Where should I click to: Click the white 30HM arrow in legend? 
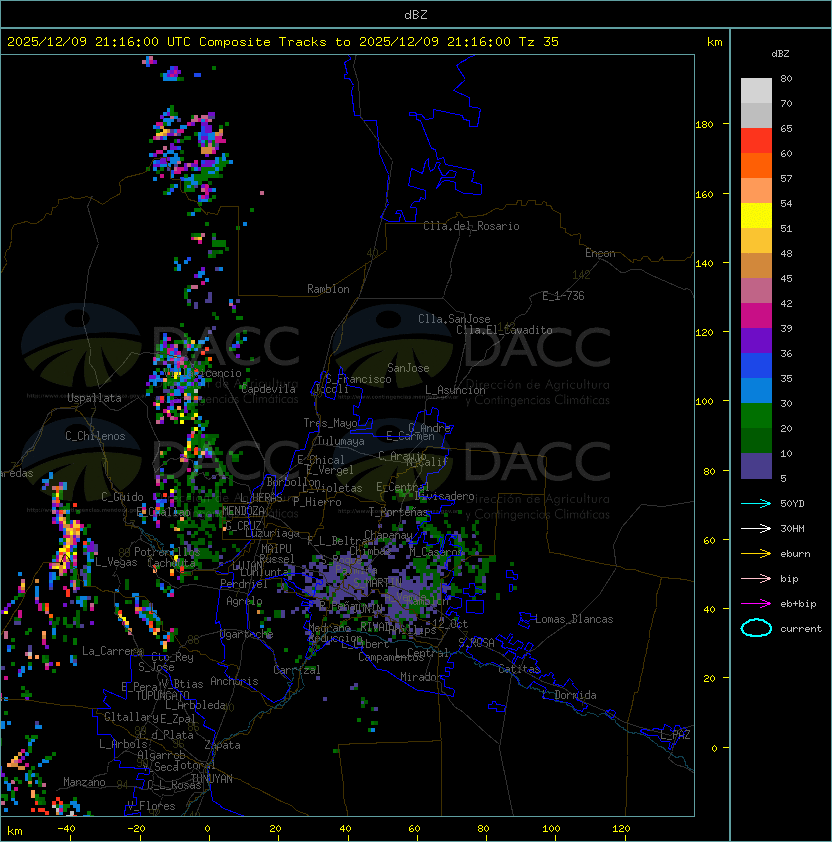pos(756,528)
